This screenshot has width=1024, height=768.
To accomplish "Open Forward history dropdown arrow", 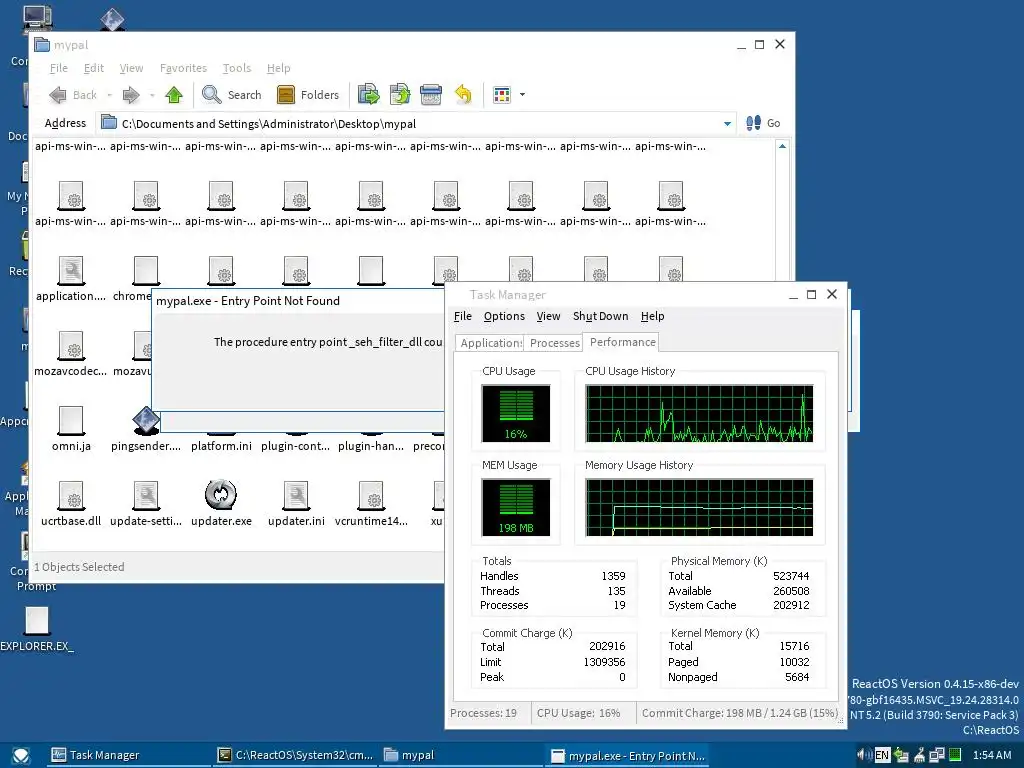I will coord(152,95).
